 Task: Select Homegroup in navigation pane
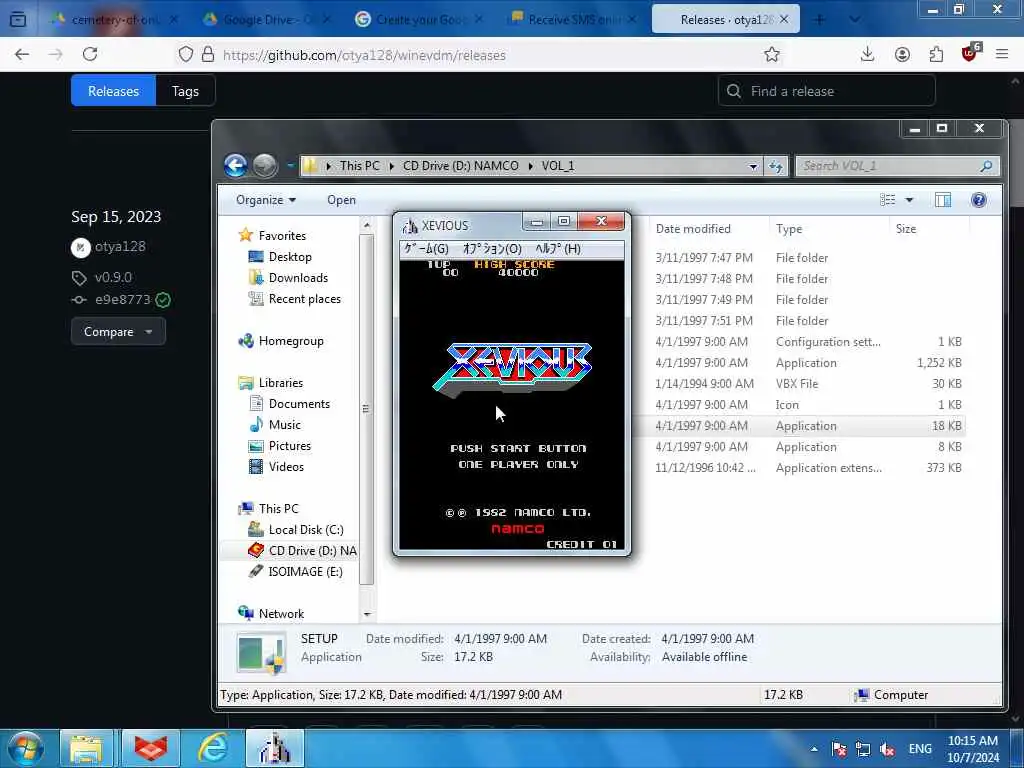click(291, 341)
